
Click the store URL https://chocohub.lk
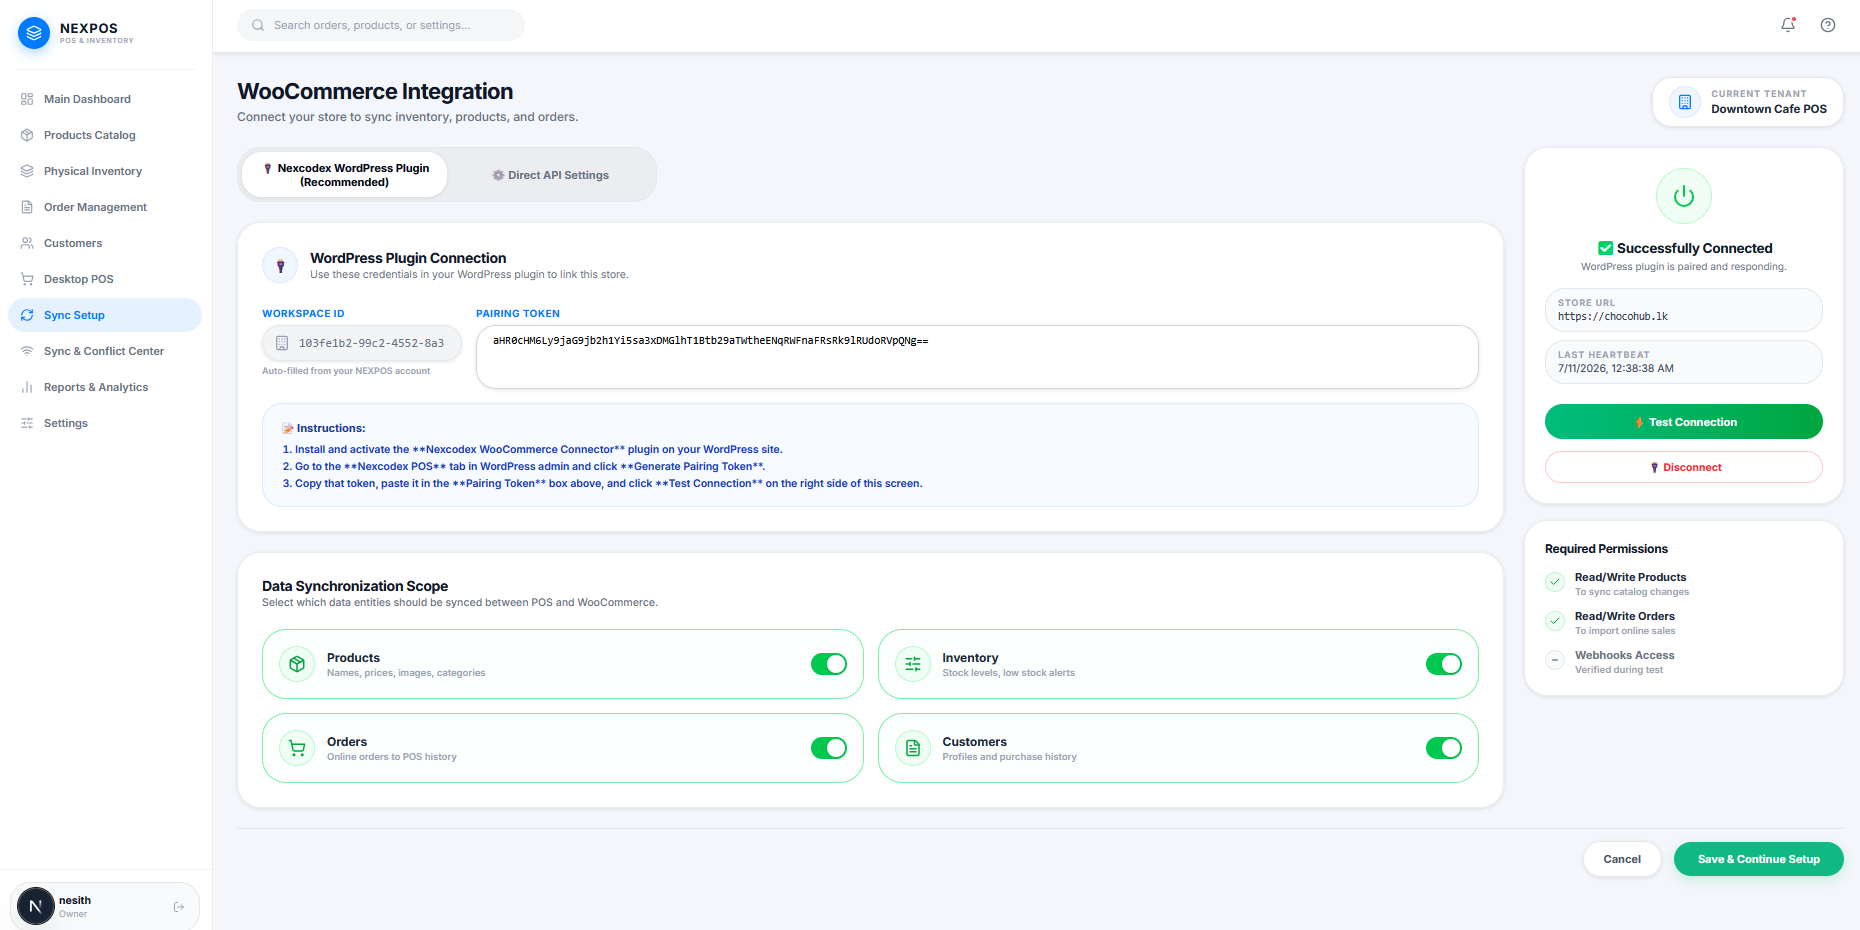[x=1612, y=317]
